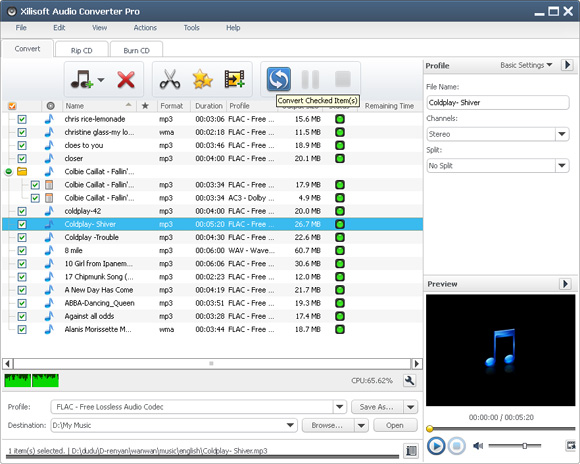Open the Edit menu
This screenshot has height=464, width=580.
[x=59, y=28]
